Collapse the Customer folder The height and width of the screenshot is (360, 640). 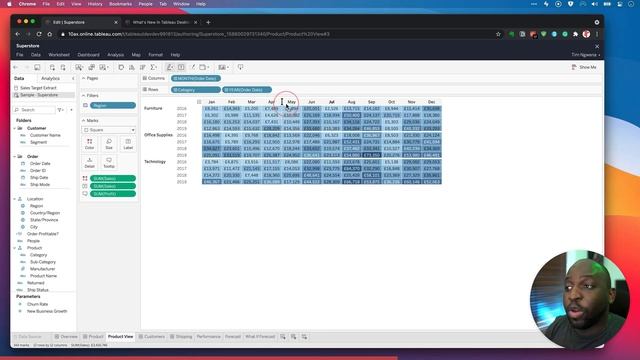point(15,128)
